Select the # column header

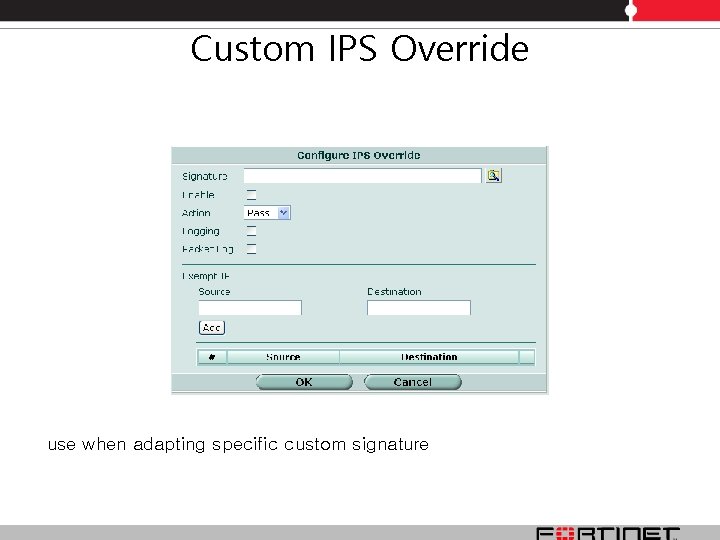[212, 357]
